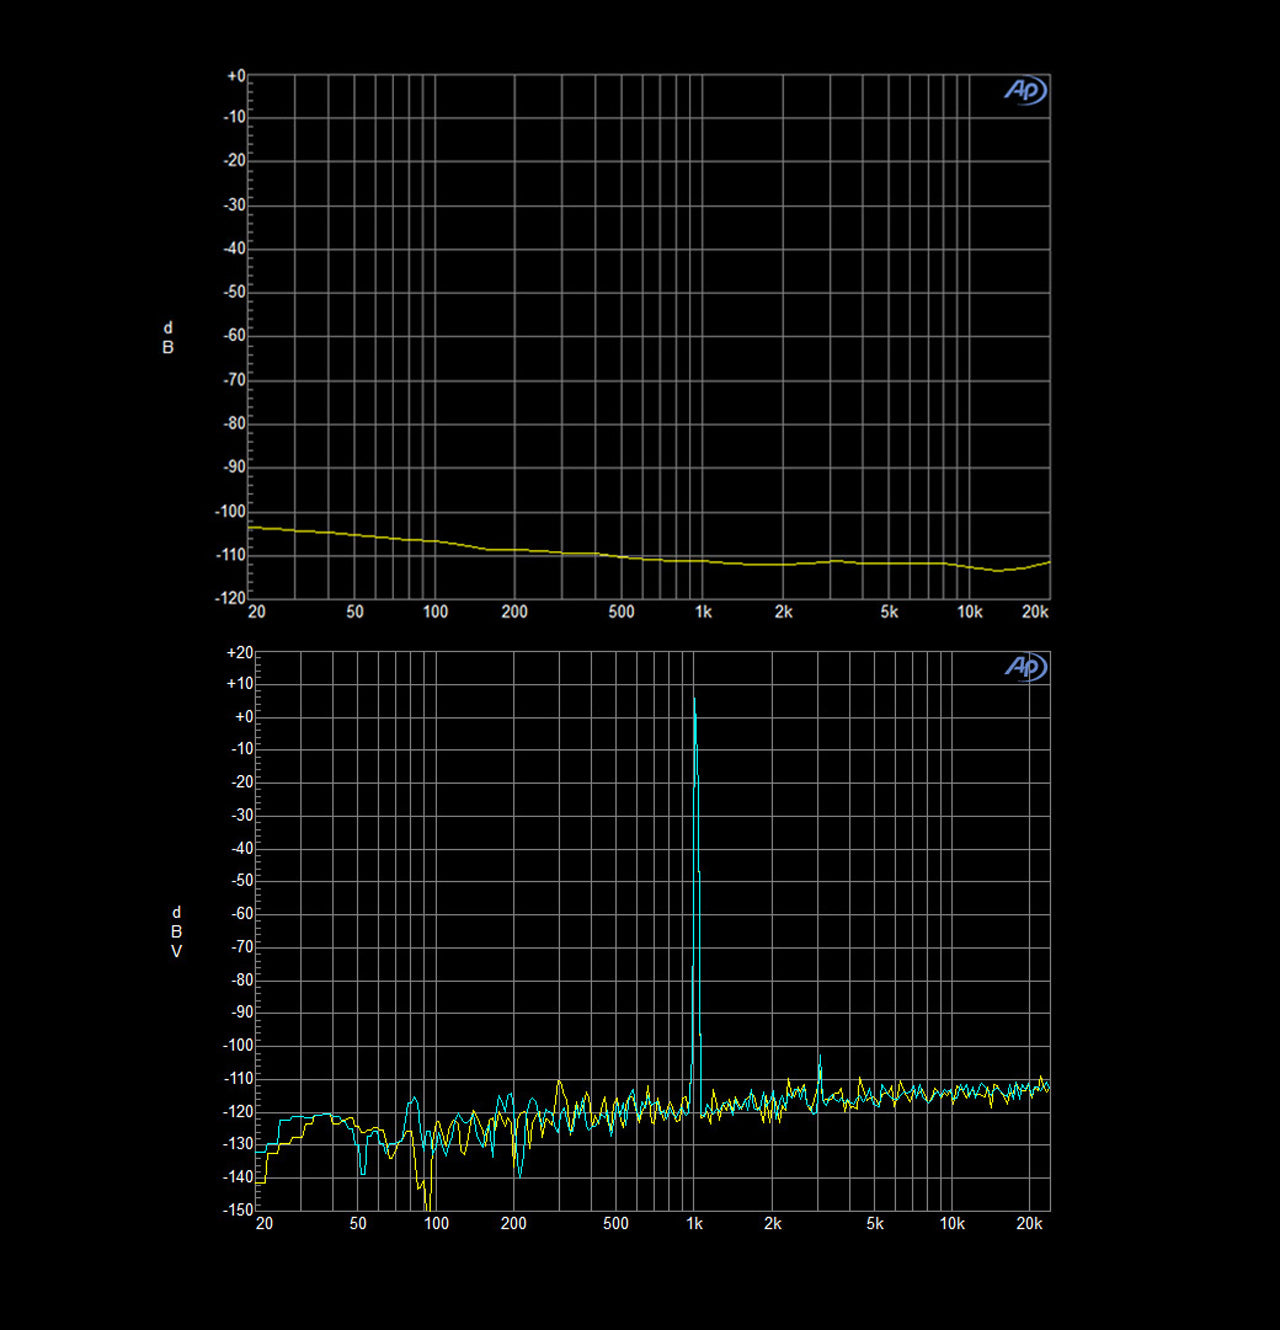Click the '-60' label on lower graph's vertical axis
Image resolution: width=1280 pixels, height=1330 pixels.
242,914
